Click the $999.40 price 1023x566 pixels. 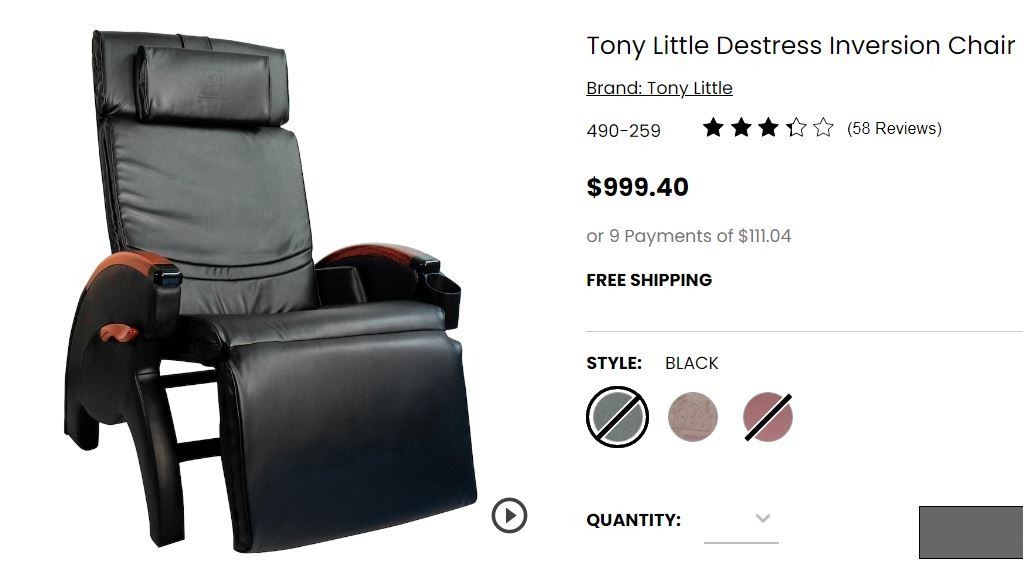click(637, 187)
